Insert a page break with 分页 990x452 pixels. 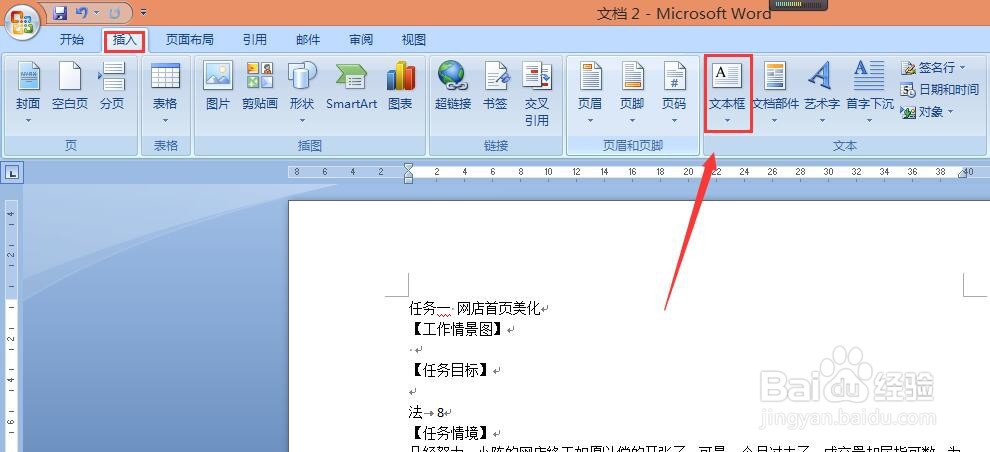pyautogui.click(x=112, y=85)
